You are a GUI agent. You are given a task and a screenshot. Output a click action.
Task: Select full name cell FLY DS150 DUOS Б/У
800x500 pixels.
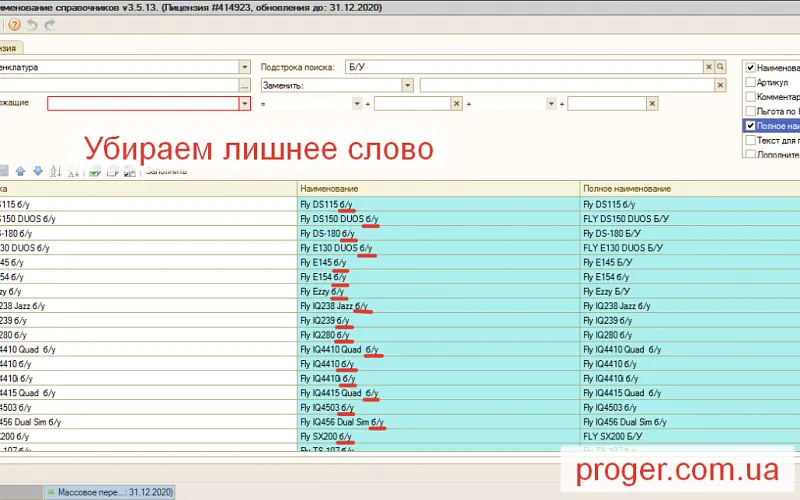(x=690, y=219)
